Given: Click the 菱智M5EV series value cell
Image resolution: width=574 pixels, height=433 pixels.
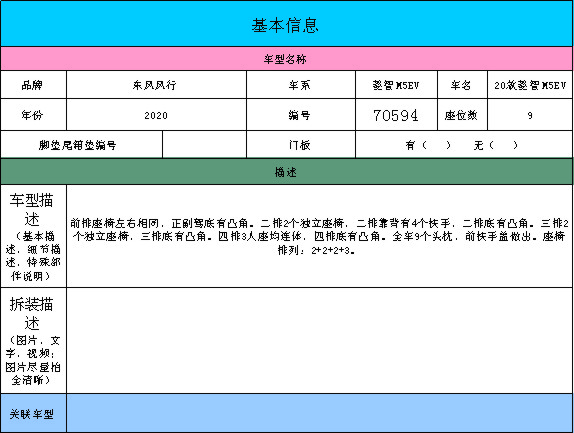Looking at the screenshot, I should pyautogui.click(x=396, y=85).
